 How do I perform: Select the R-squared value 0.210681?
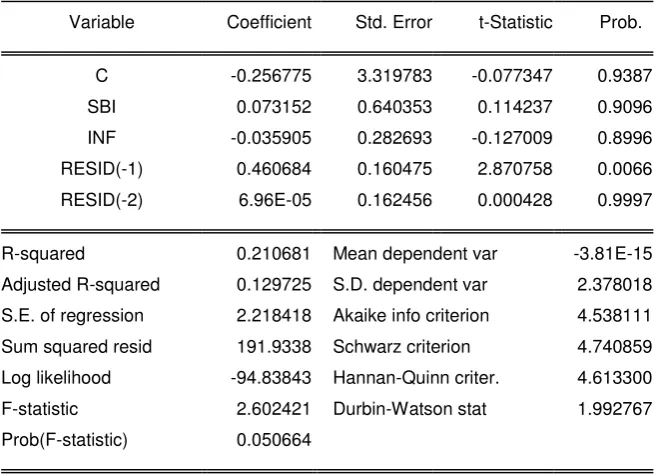pos(274,254)
